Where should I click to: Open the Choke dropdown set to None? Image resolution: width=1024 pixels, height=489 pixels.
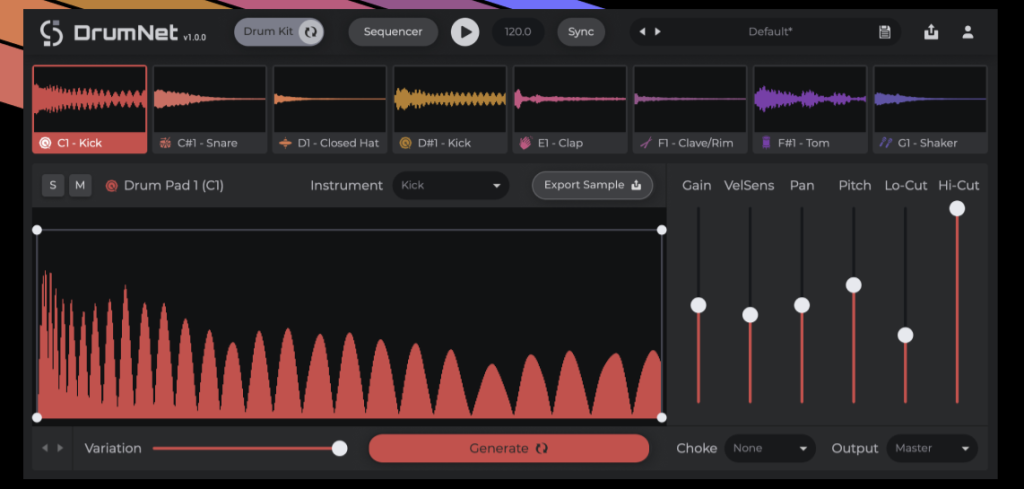770,449
